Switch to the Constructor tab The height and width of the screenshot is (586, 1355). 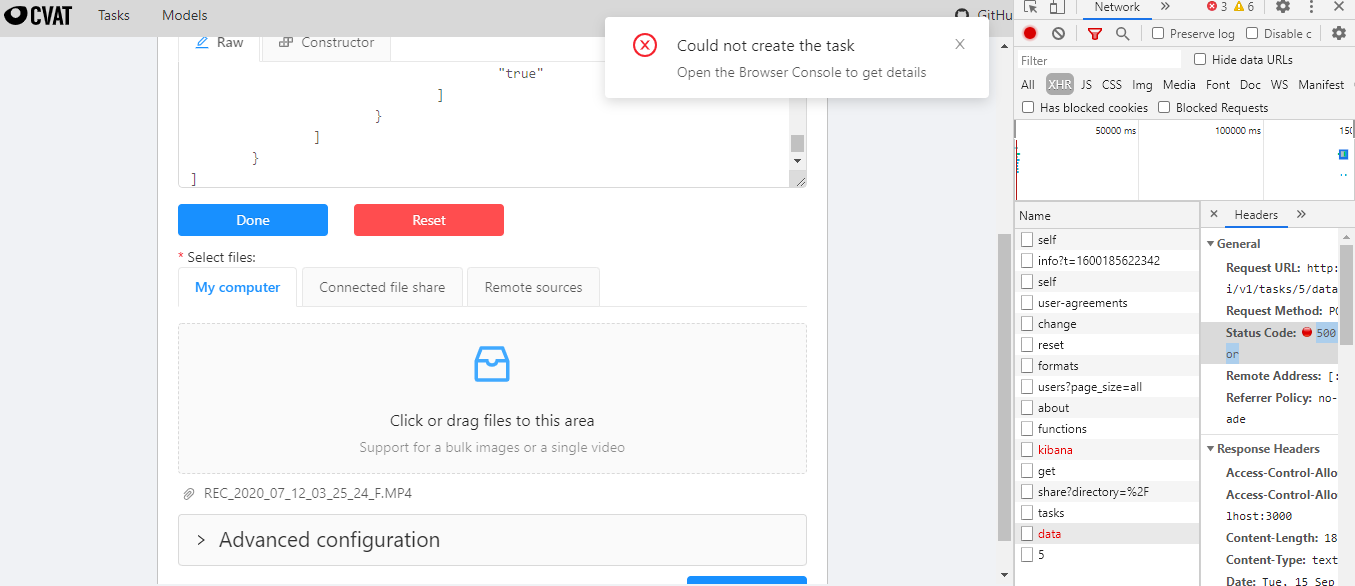tap(326, 42)
